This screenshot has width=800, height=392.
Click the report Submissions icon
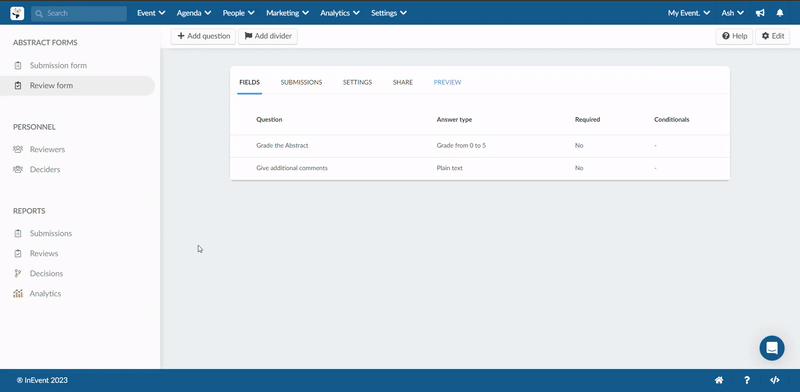[x=18, y=233]
